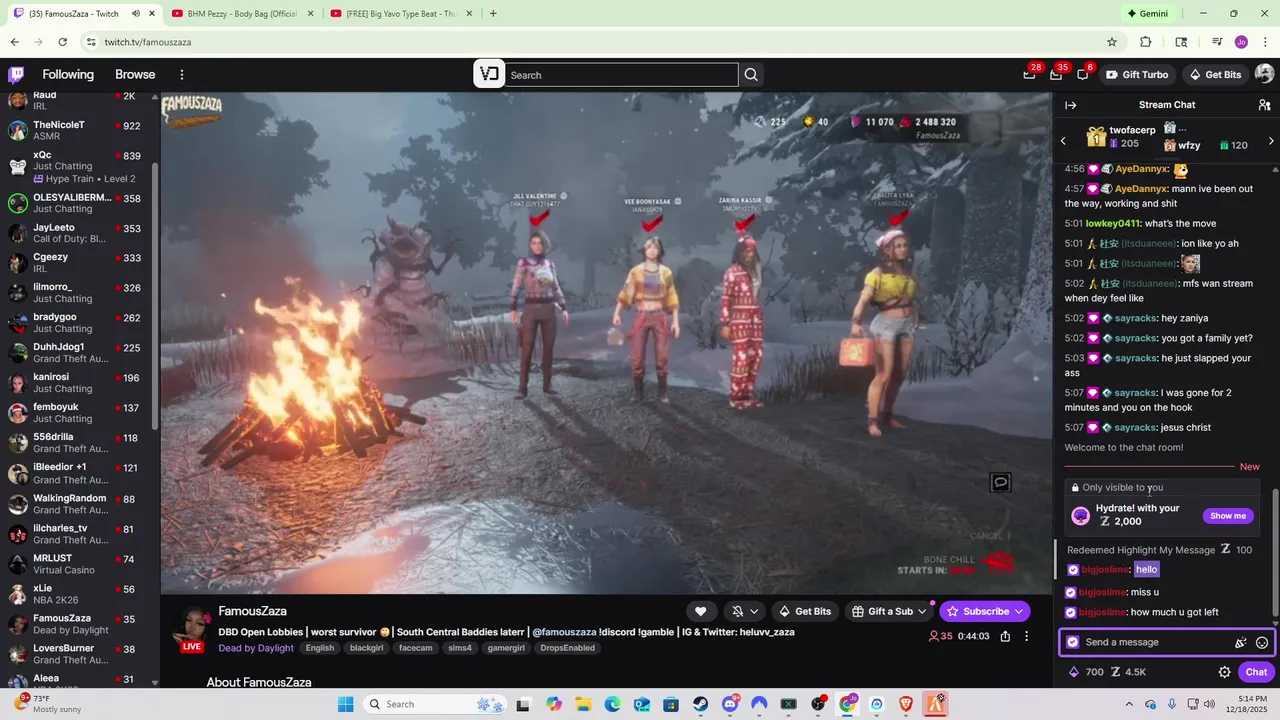Show next chat leaderboard entry
Screen dimensions: 1280x720
pos(1271,141)
